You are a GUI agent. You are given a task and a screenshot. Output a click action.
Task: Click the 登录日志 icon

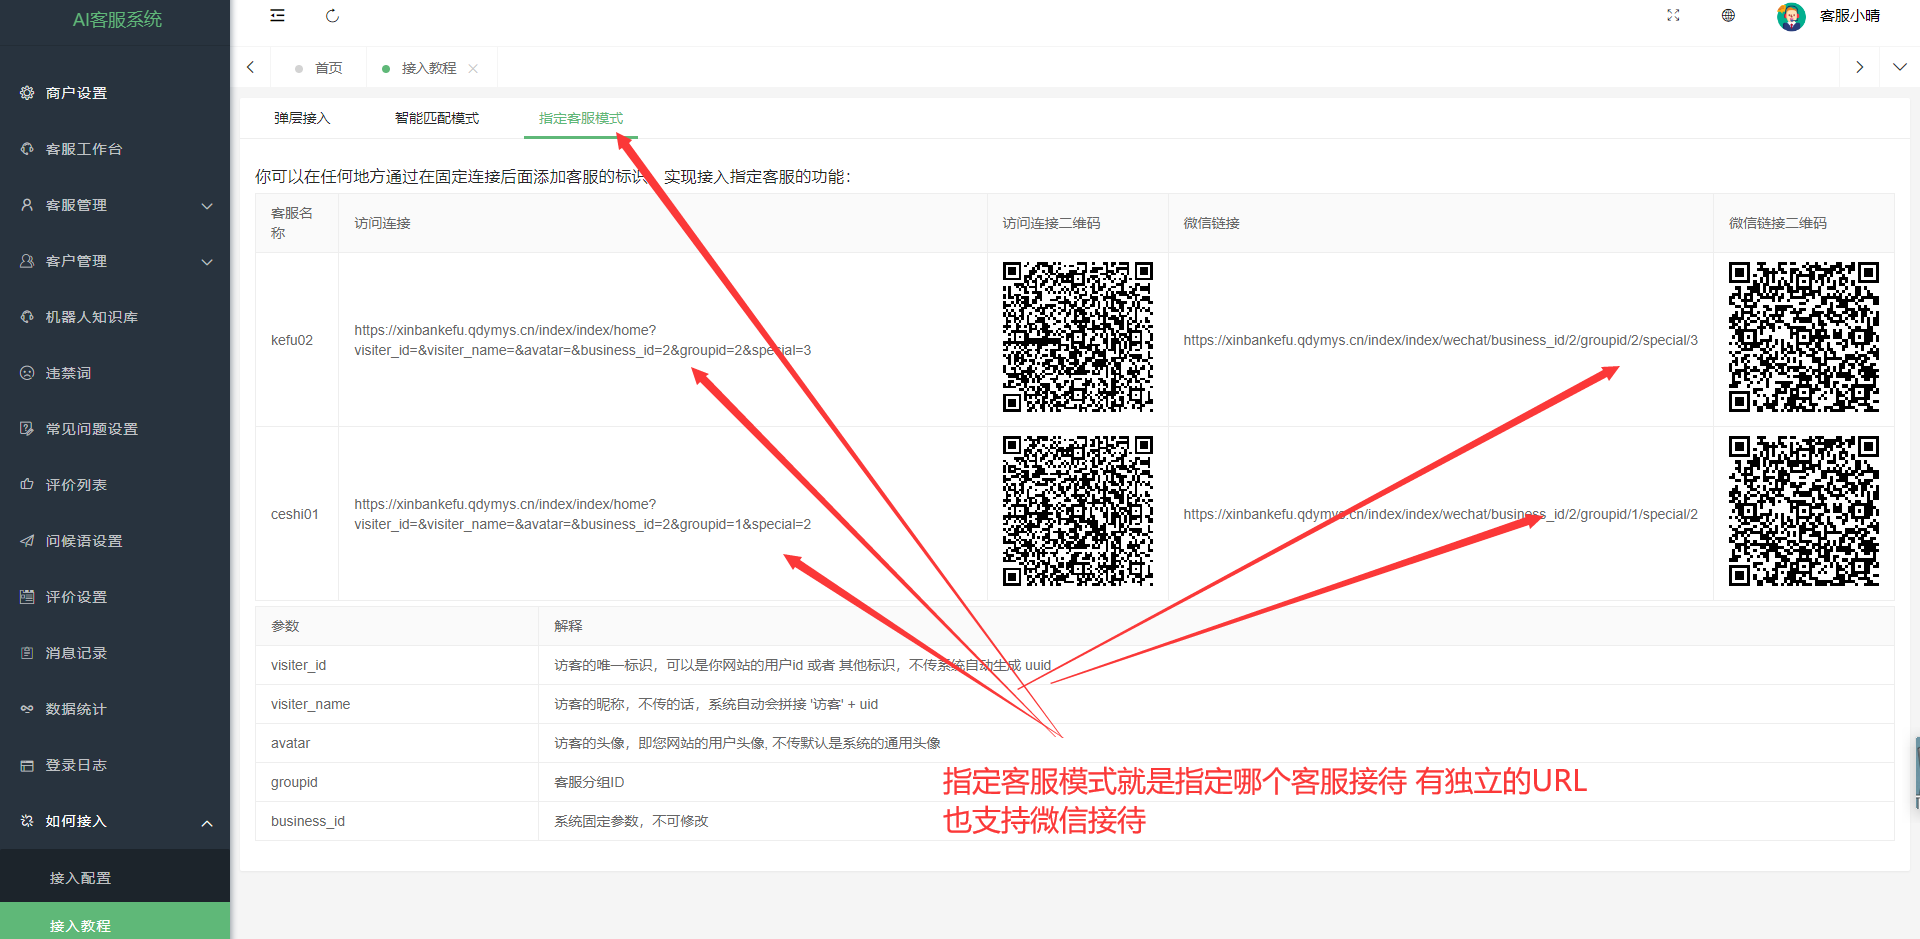point(27,765)
